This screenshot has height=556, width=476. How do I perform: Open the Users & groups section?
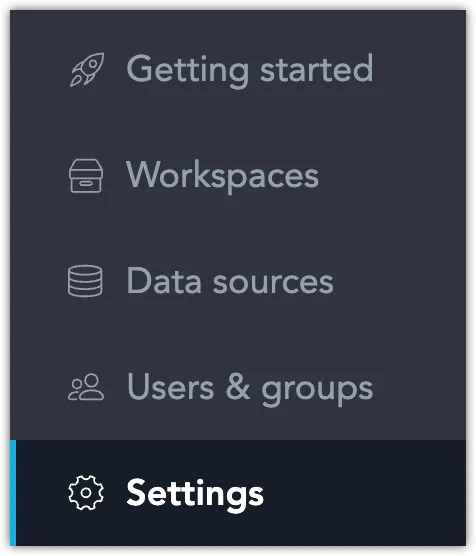point(238,387)
